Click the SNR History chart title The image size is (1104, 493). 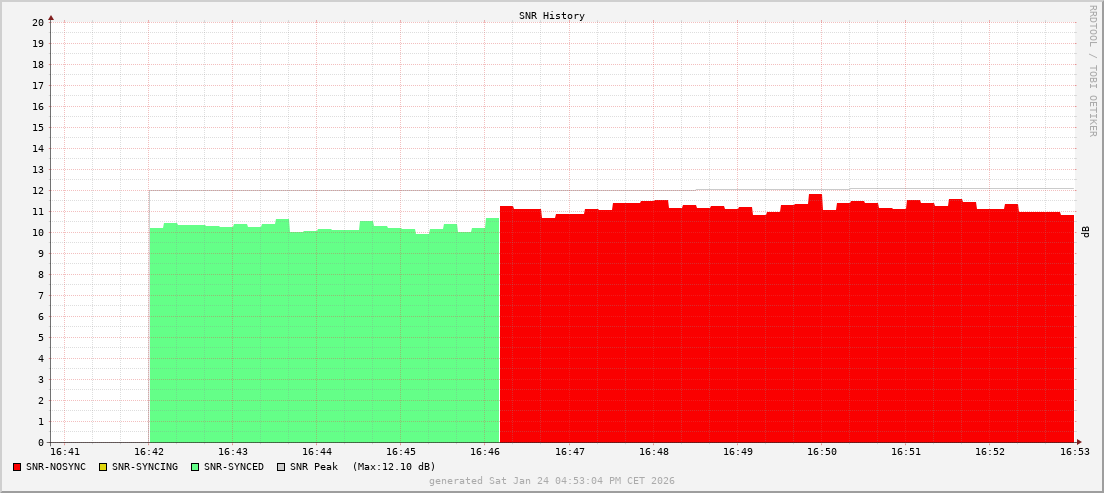(551, 16)
